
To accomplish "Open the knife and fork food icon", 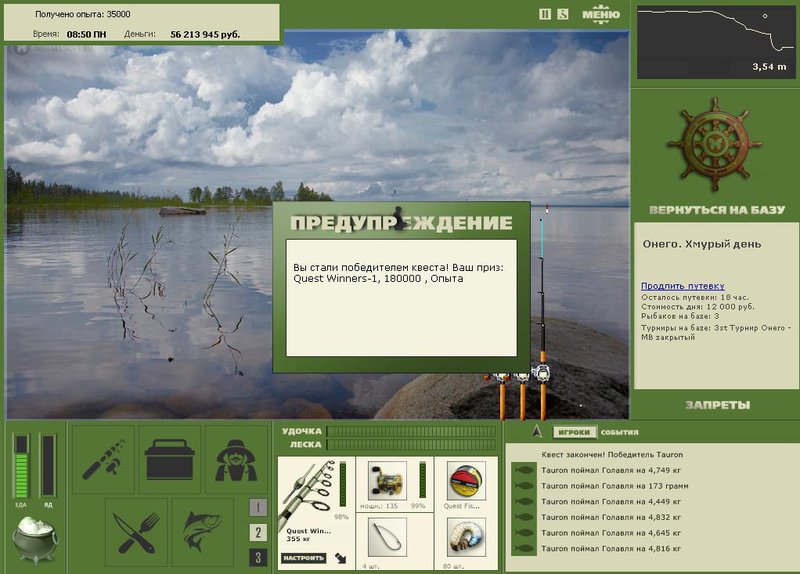I will (136, 532).
